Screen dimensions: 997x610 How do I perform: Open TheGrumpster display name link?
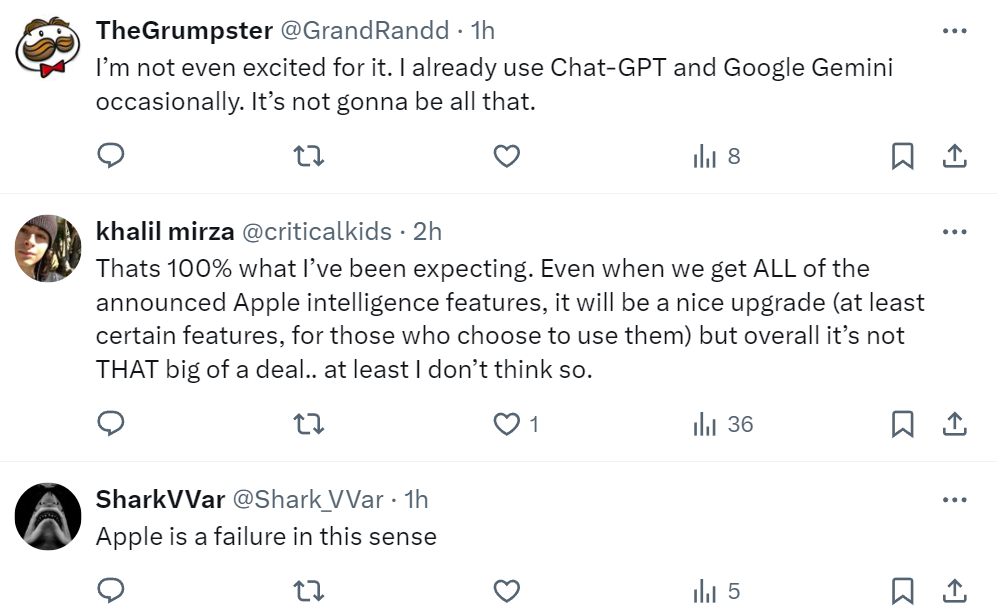[x=184, y=31]
